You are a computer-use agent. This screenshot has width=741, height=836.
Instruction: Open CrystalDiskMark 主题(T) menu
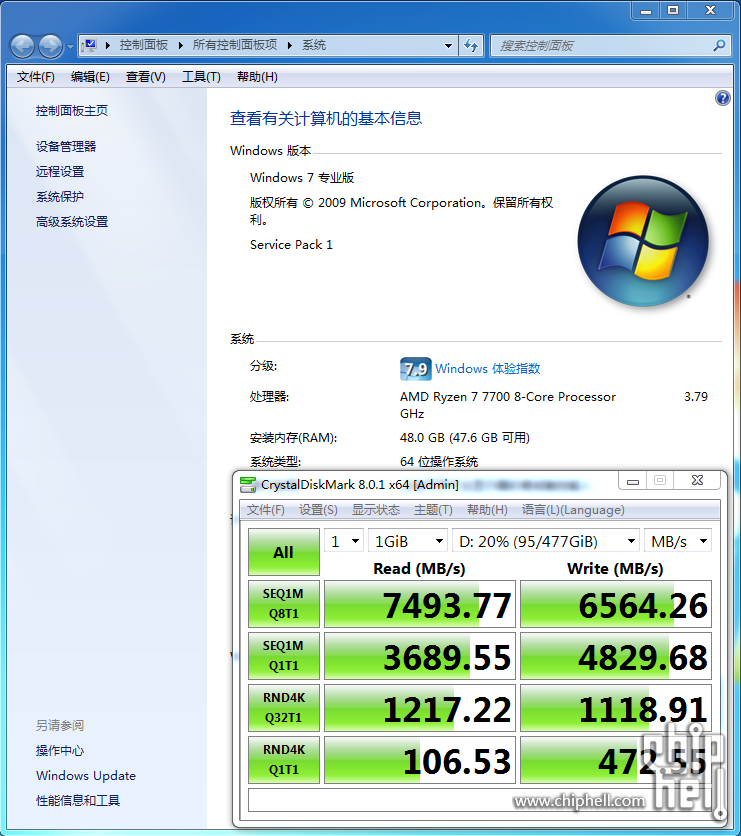433,510
